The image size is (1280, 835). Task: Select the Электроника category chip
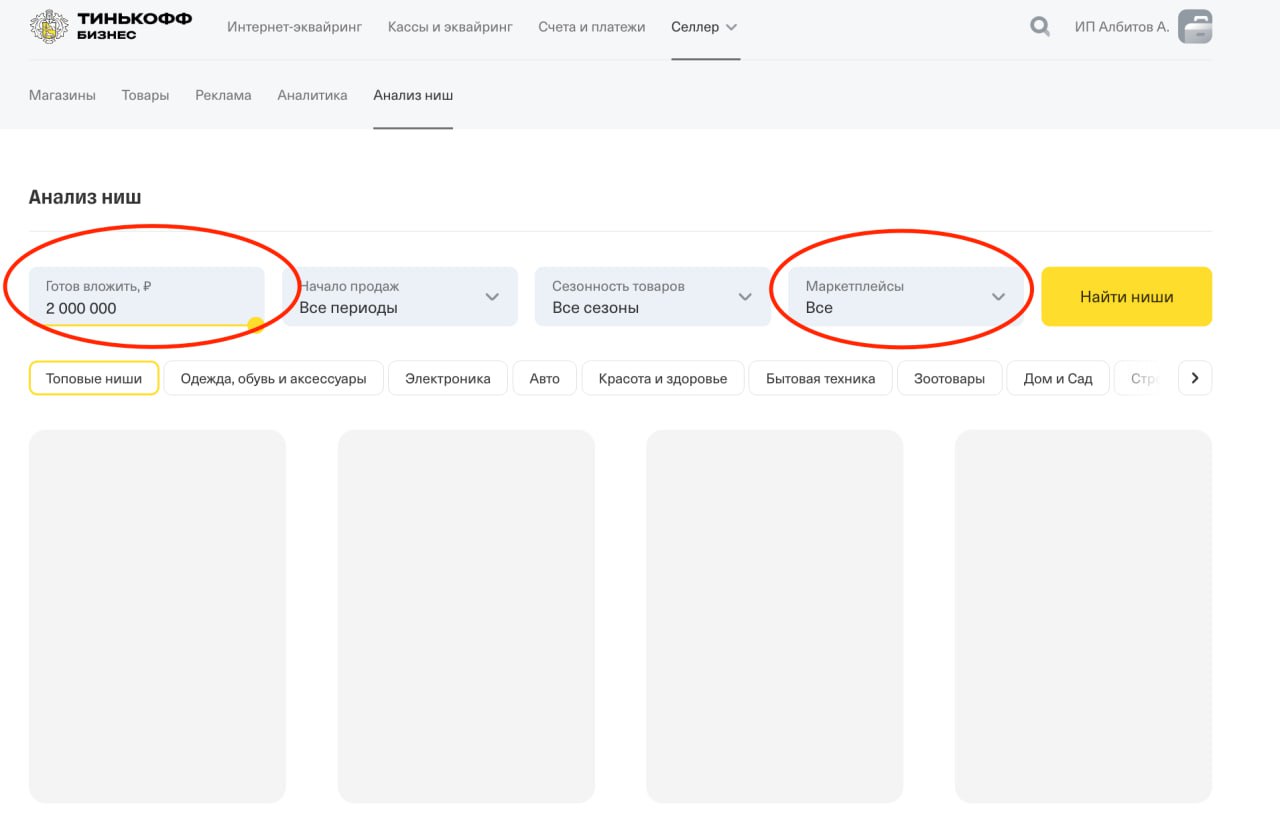[448, 378]
